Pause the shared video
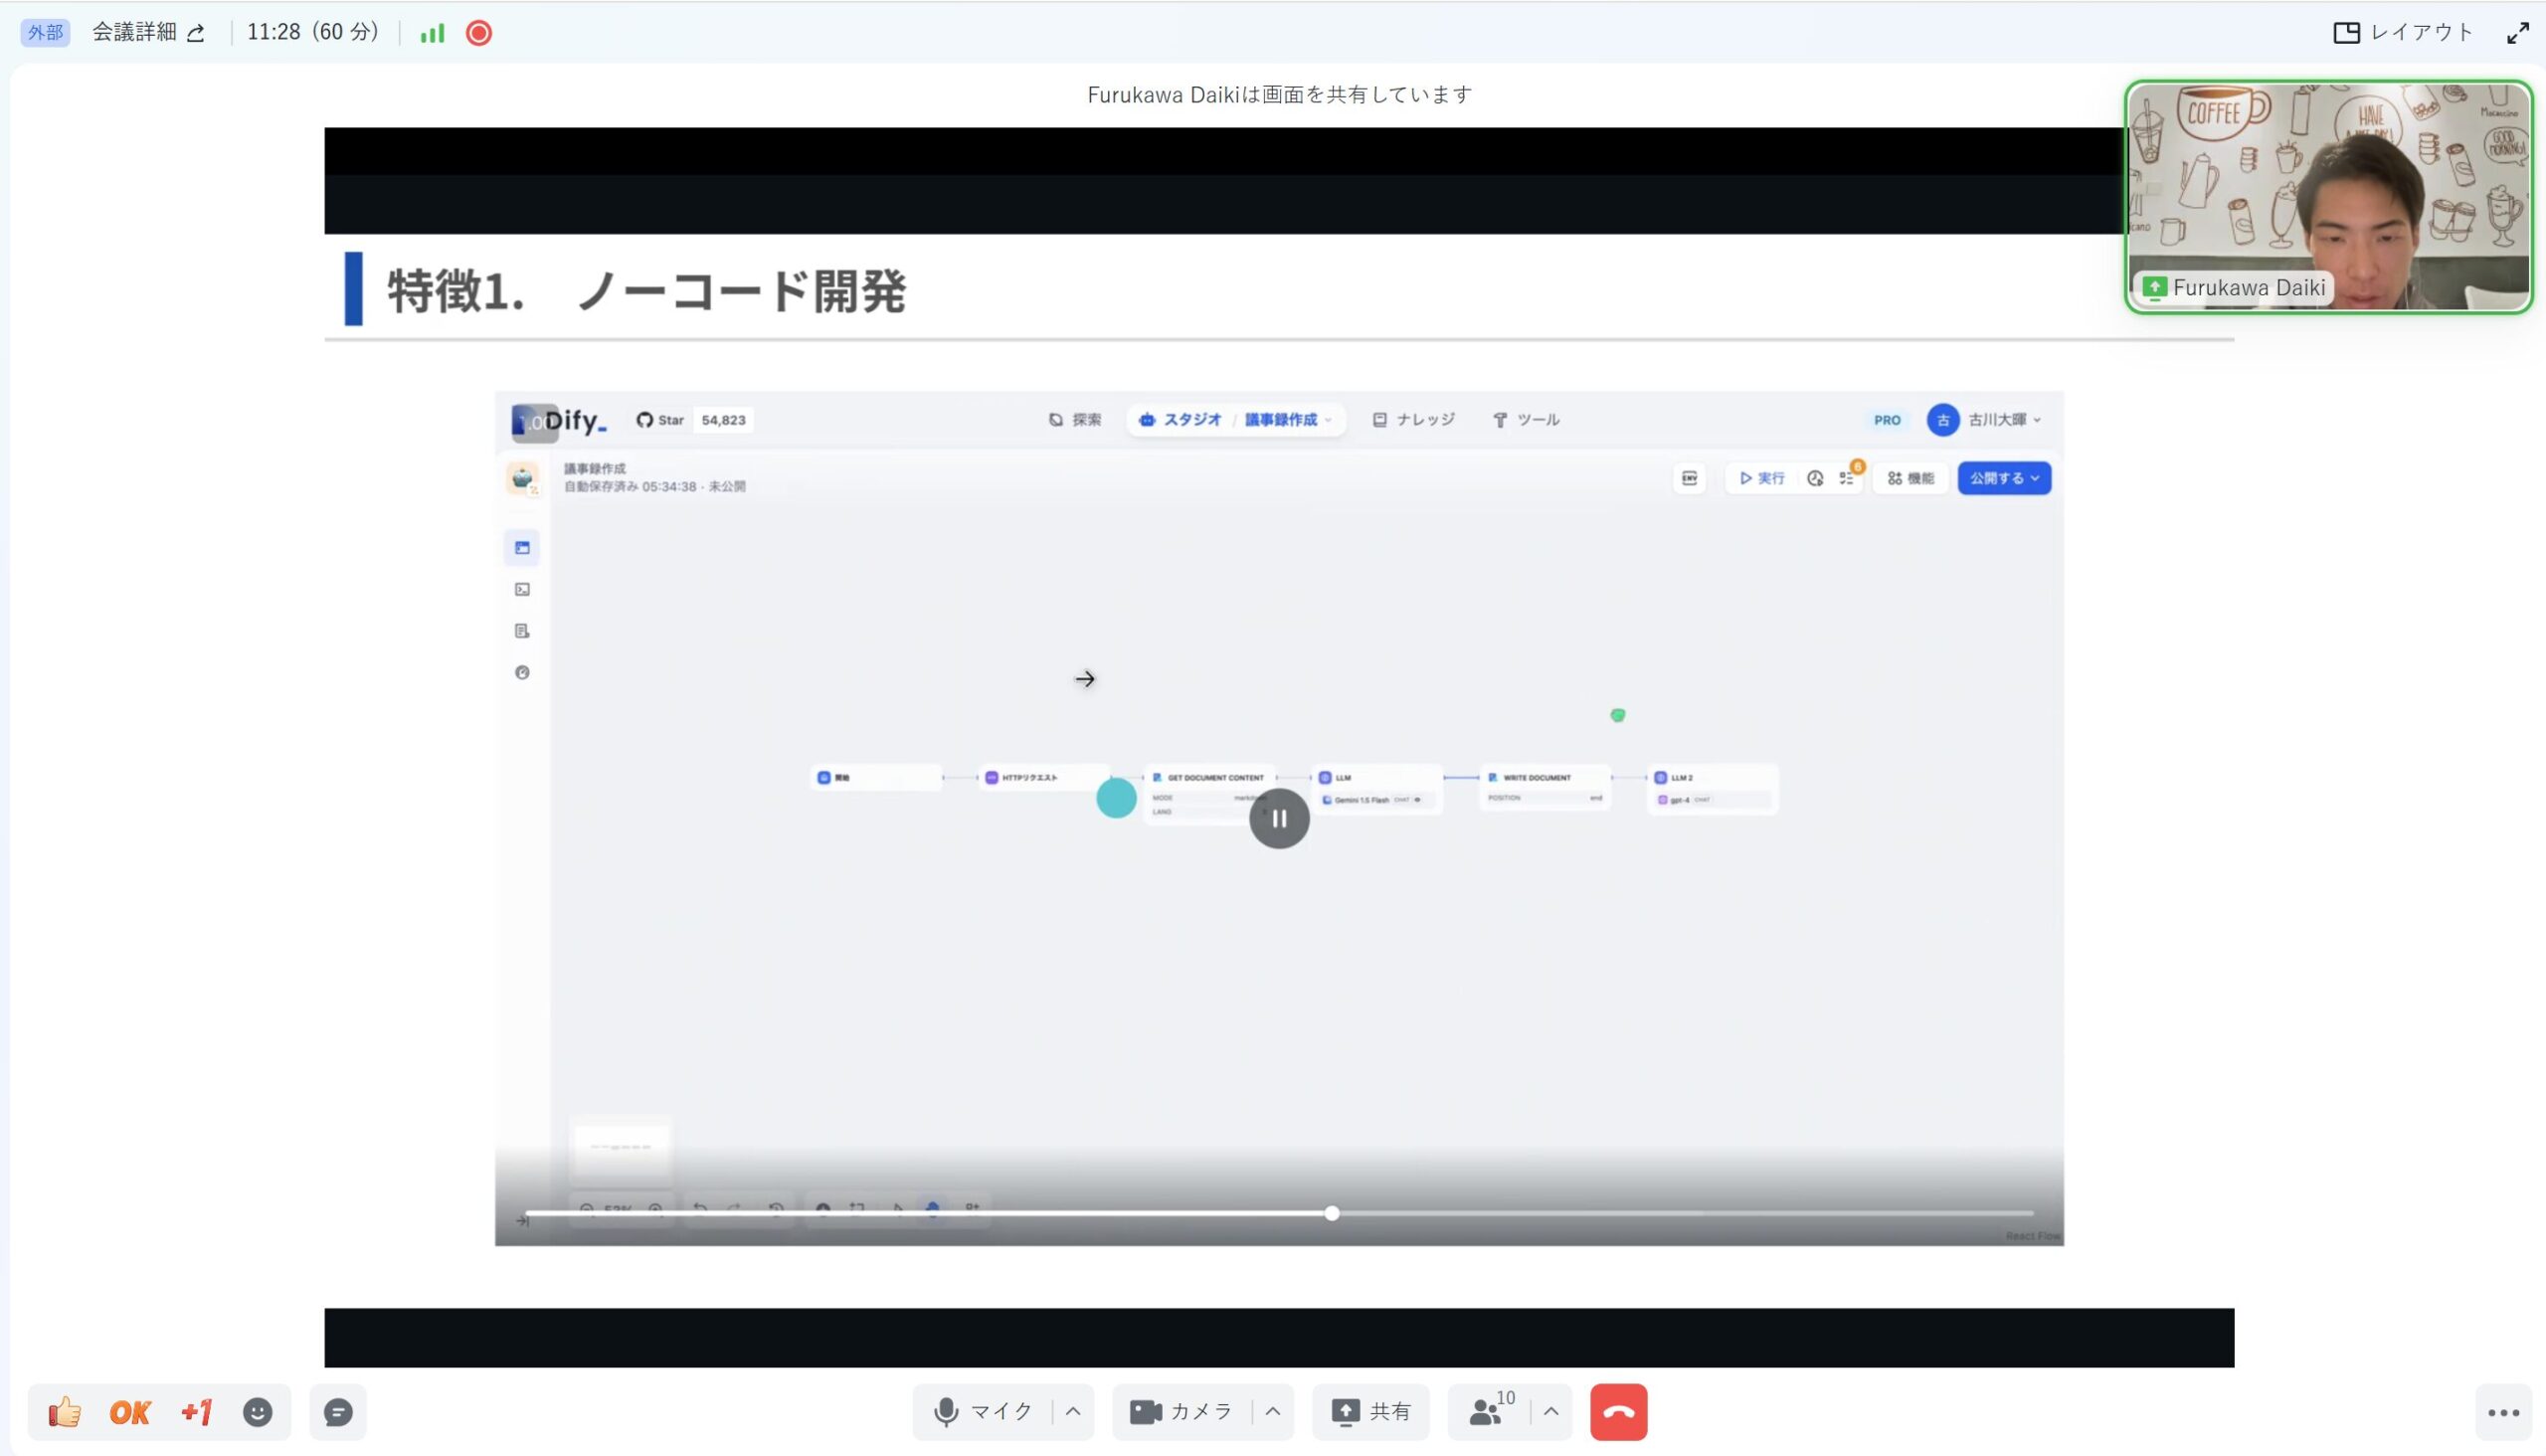2546x1456 pixels. [x=1279, y=819]
